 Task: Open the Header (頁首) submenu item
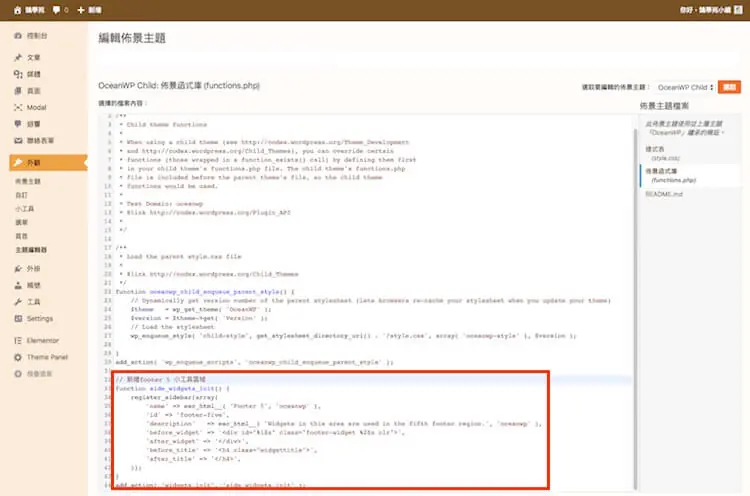pyautogui.click(x=22, y=236)
